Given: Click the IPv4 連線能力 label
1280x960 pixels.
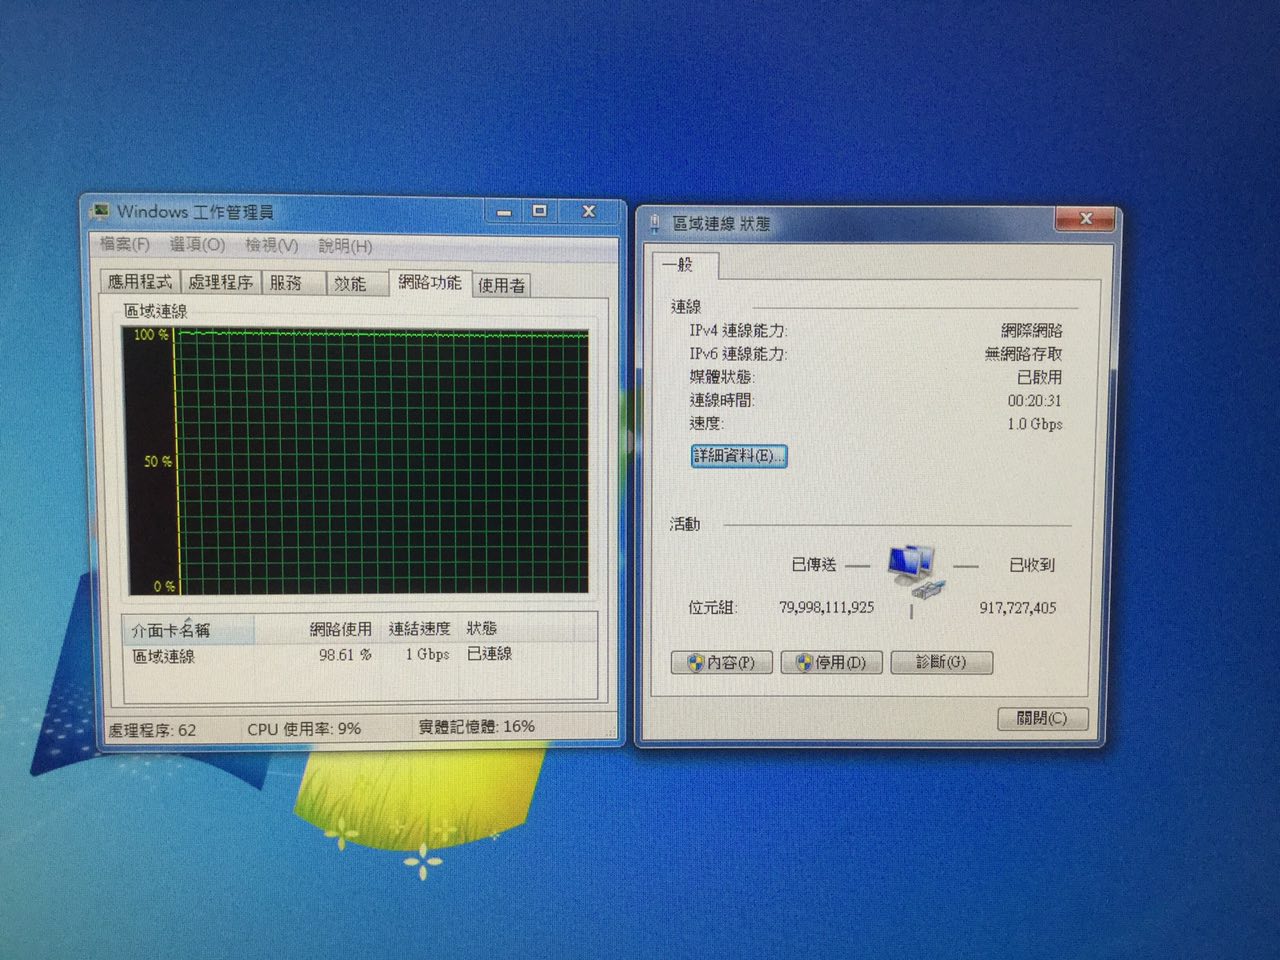Looking at the screenshot, I should 738,330.
